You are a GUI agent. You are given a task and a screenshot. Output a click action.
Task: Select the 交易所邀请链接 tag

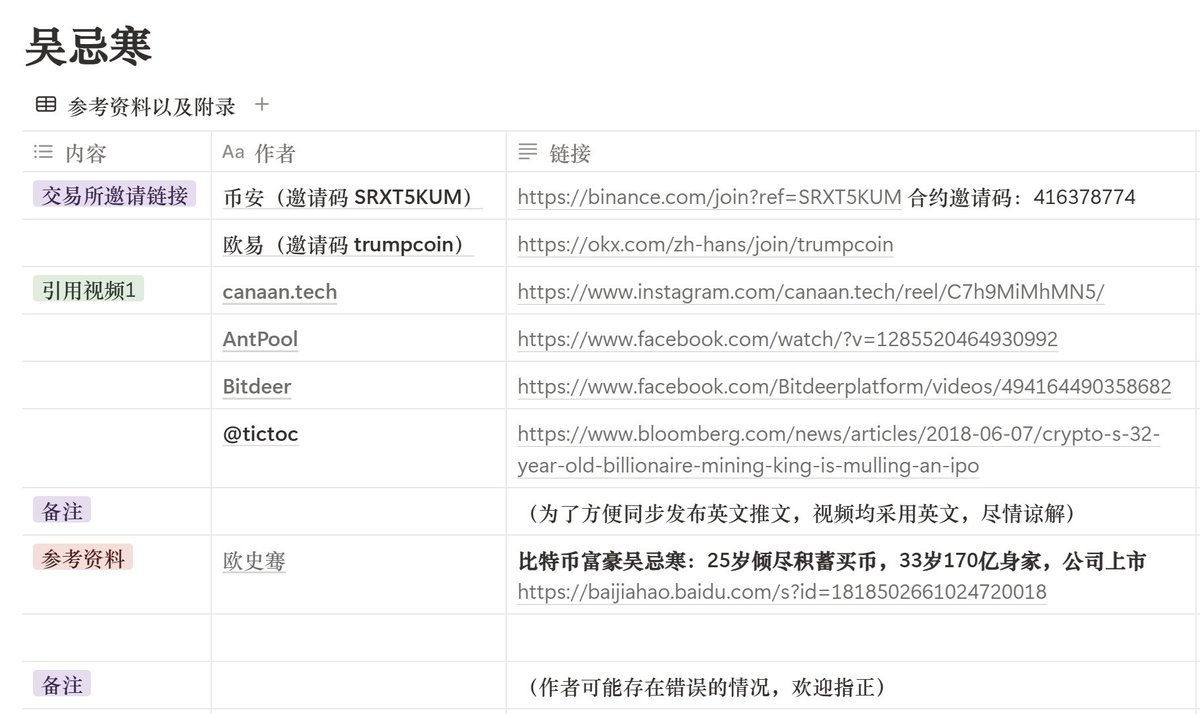pyautogui.click(x=115, y=195)
